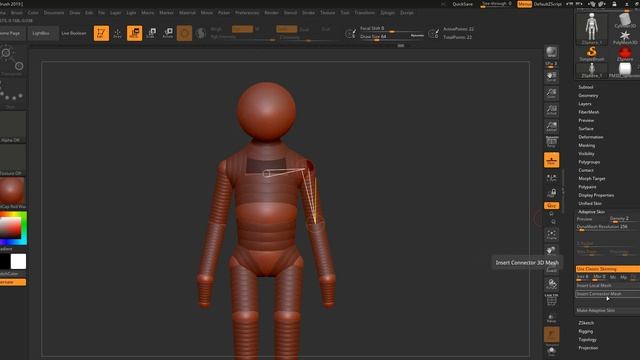640x360 pixels.
Task: Click the Insert Connector Mesh button
Action: pyautogui.click(x=608, y=293)
